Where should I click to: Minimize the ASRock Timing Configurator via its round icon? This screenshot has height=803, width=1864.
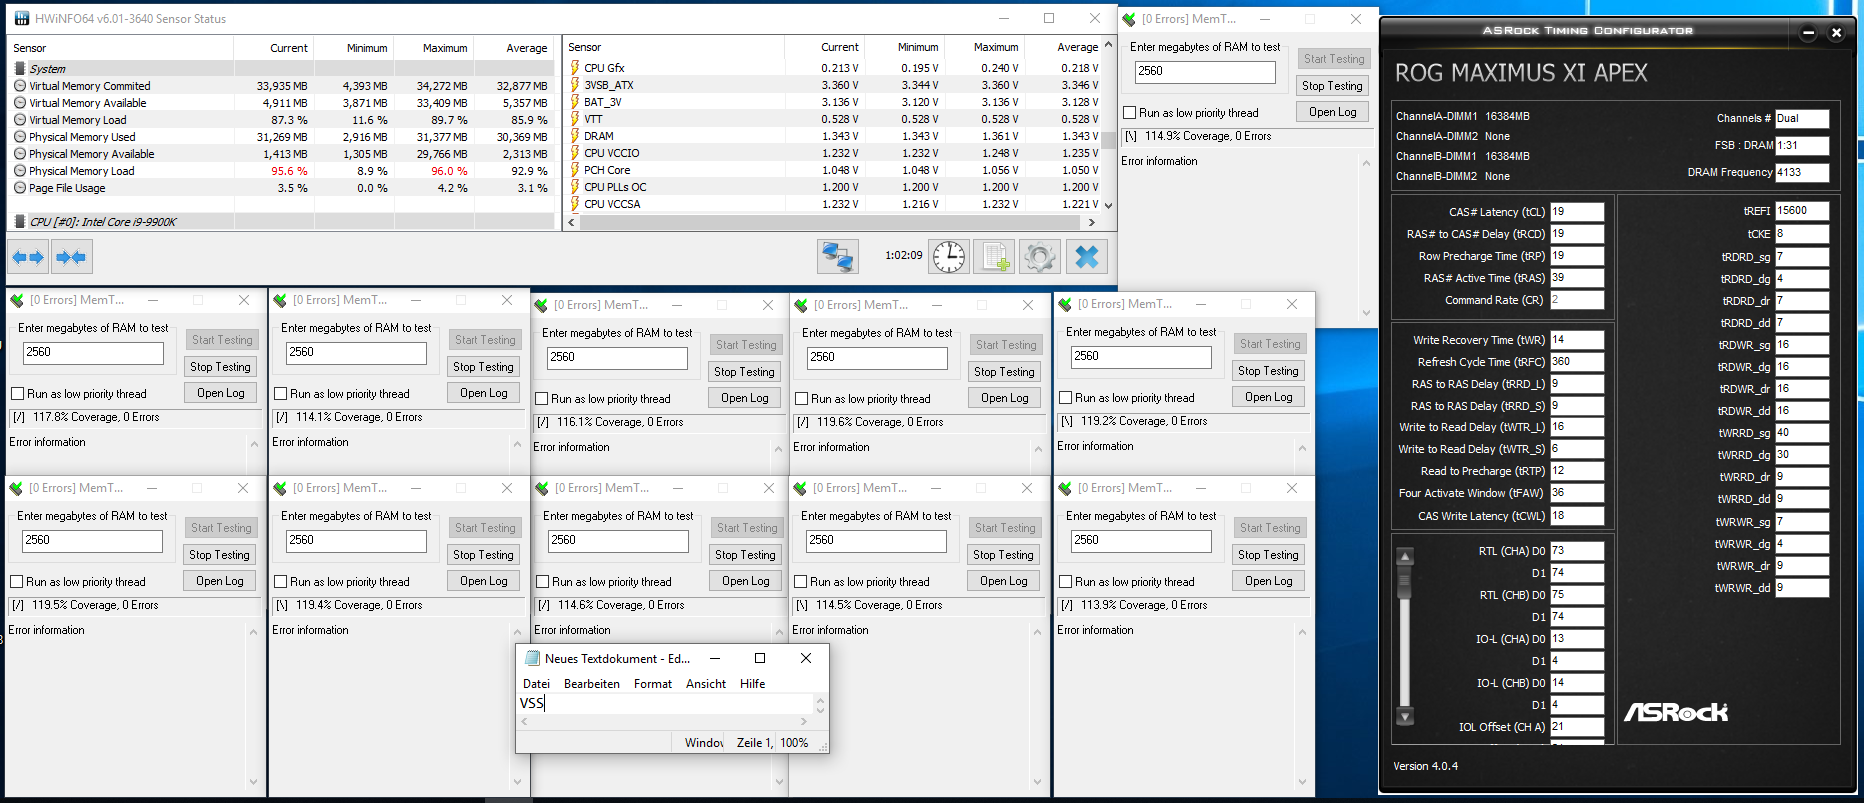click(1808, 33)
